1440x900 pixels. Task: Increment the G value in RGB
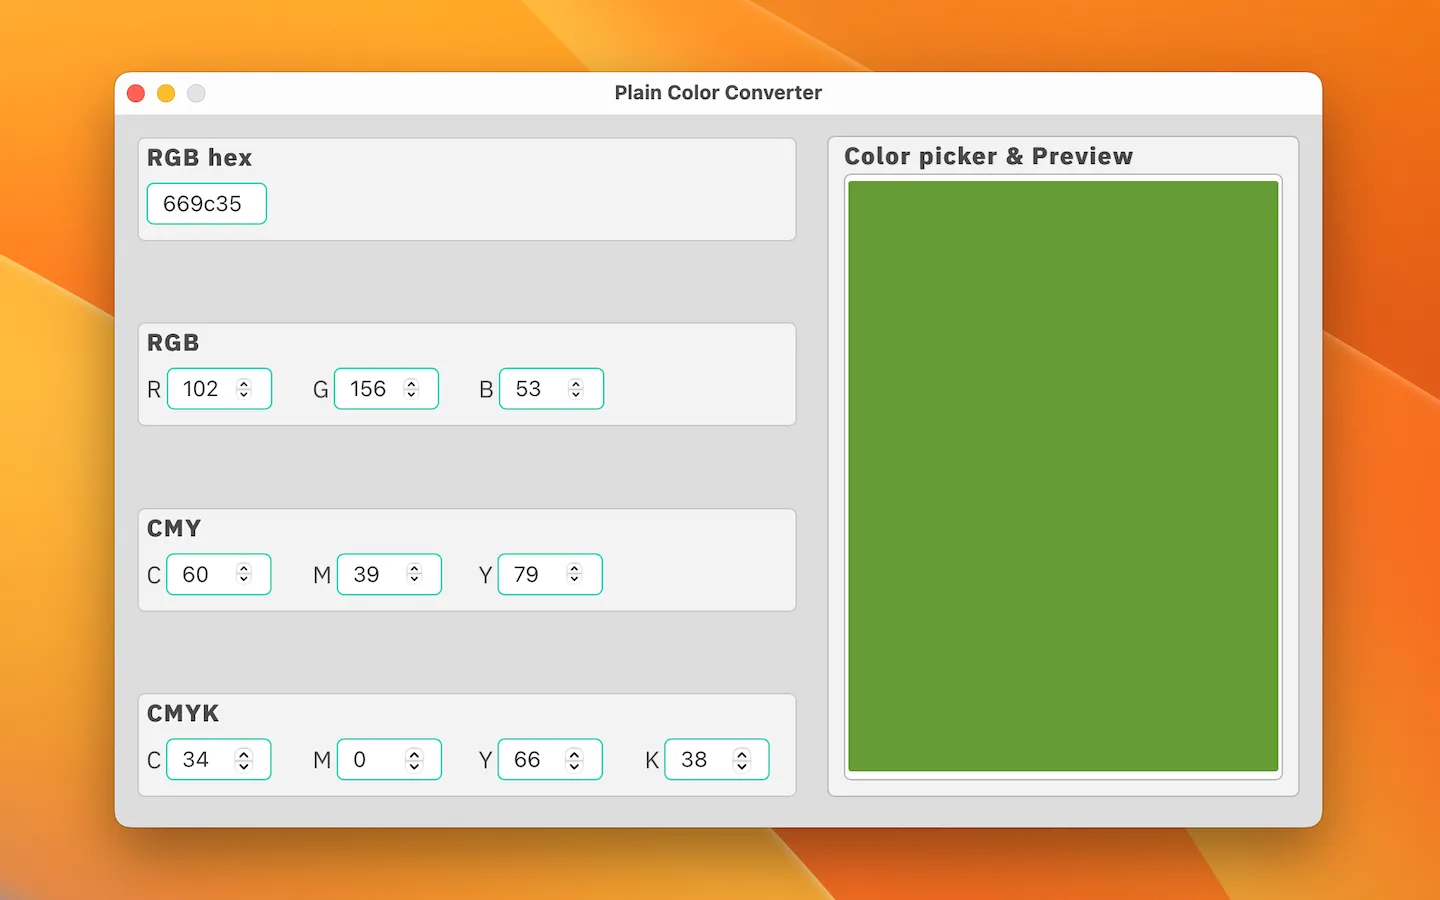coord(411,384)
